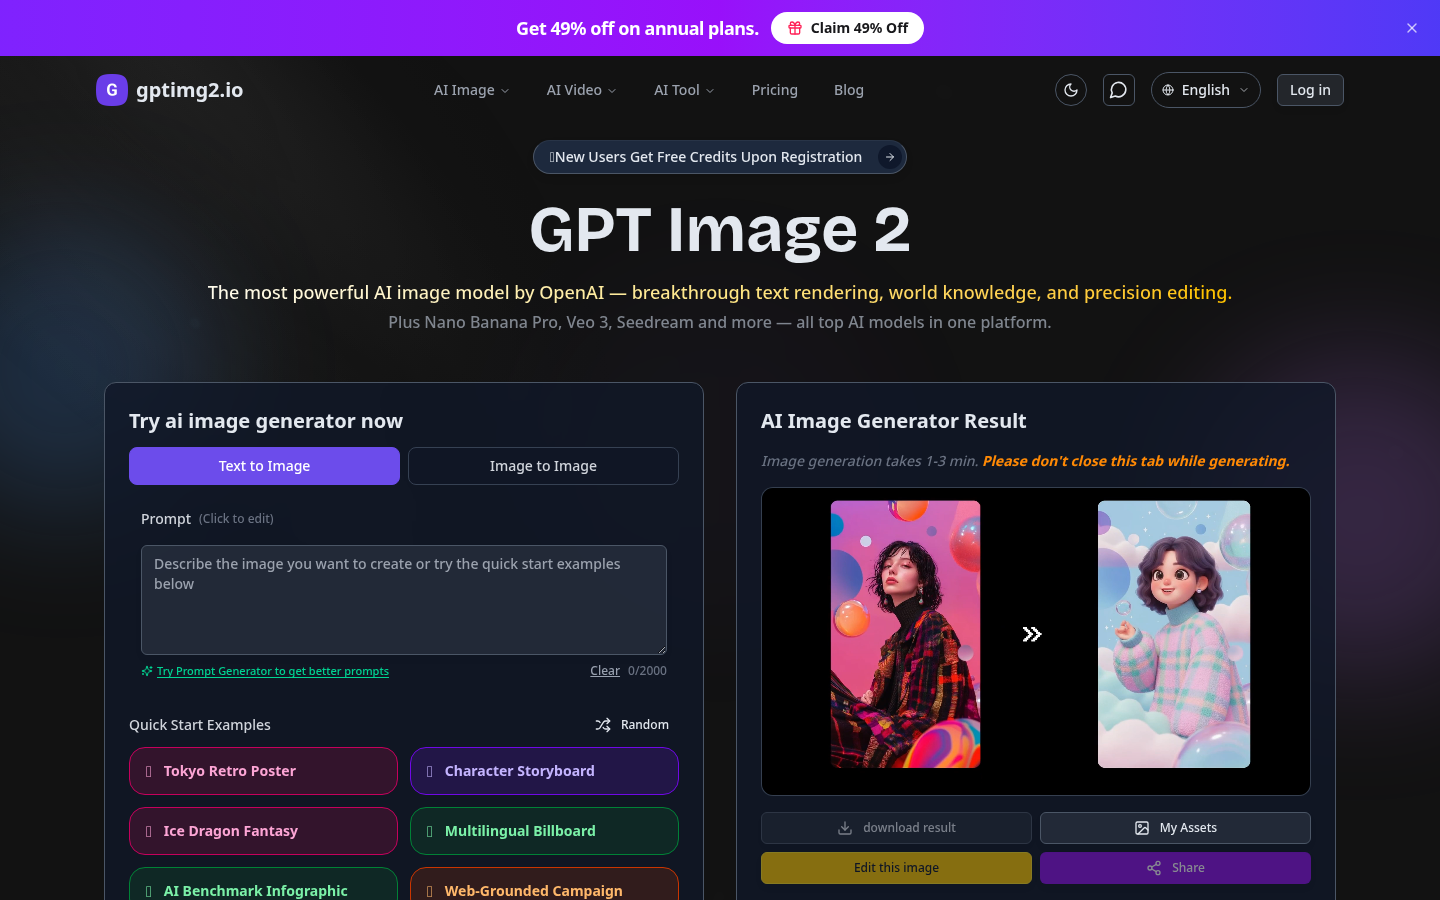Select the Tokyo Retro Poster example
The width and height of the screenshot is (1440, 900).
[263, 771]
